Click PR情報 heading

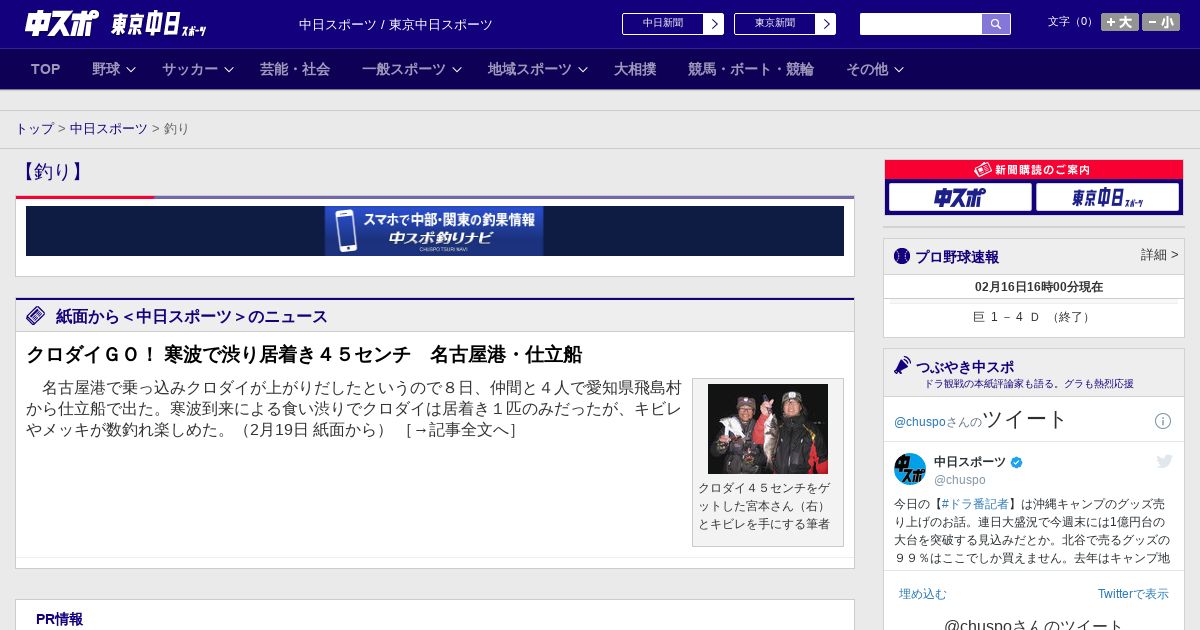point(59,619)
